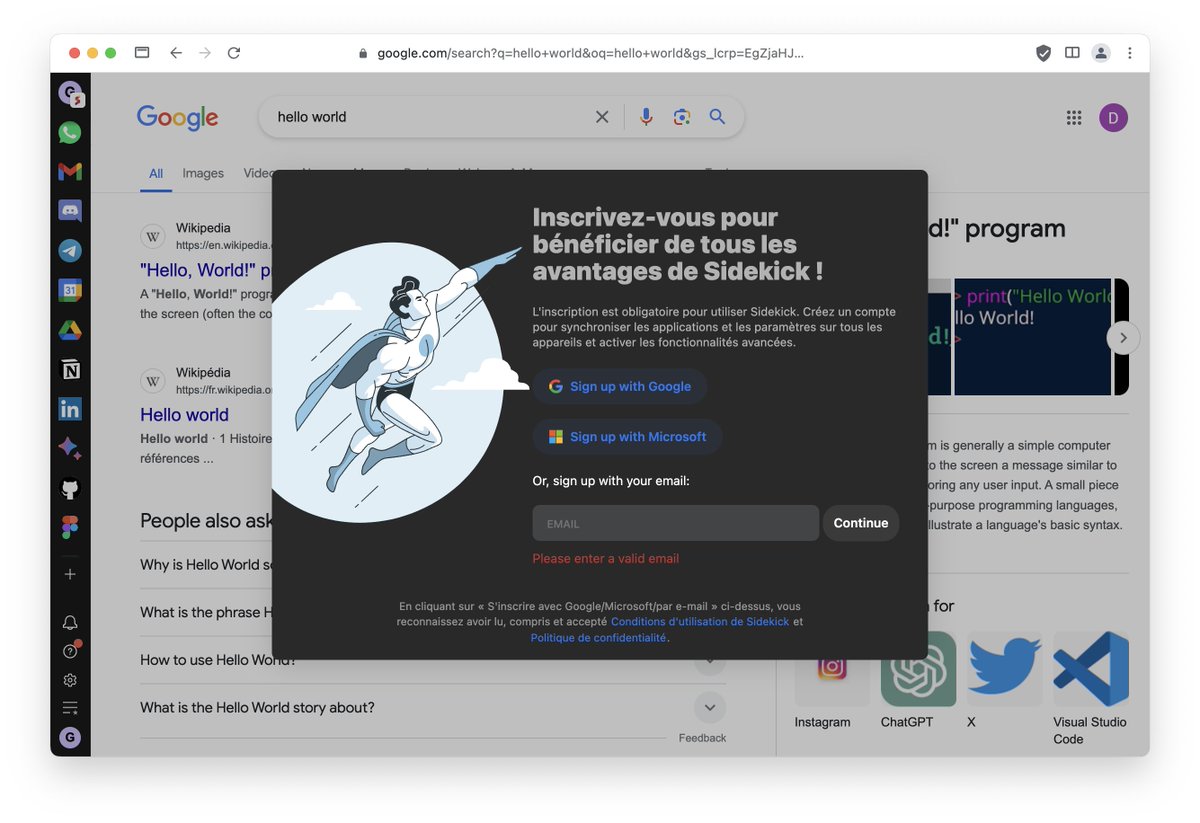Viewport: 1200px width, 823px height.
Task: Open Politique de confidentialité link
Action: coord(598,637)
